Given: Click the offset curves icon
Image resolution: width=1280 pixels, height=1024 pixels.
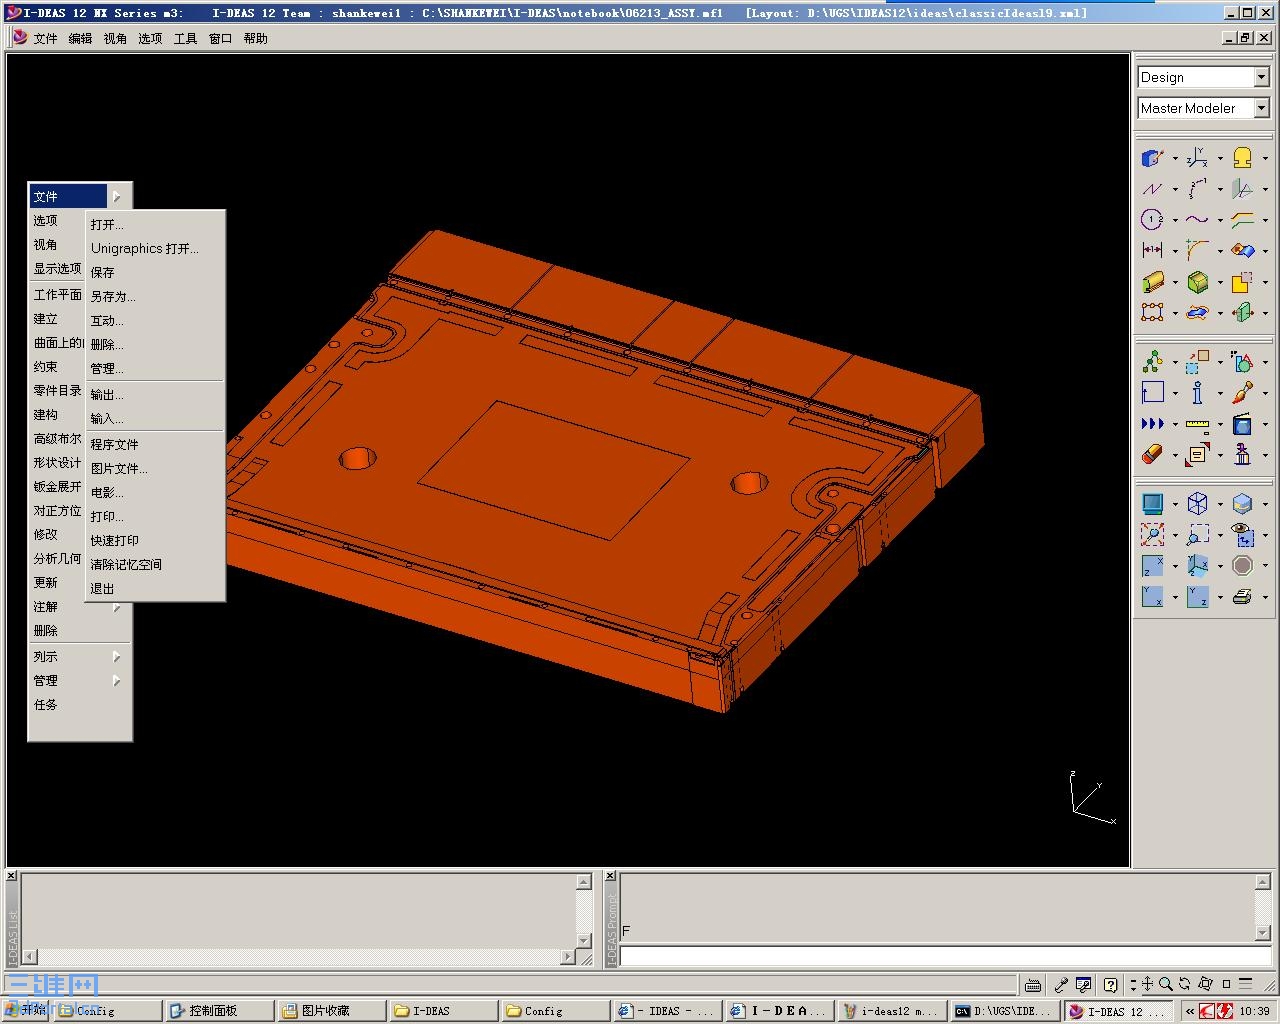Looking at the screenshot, I should 1242,220.
